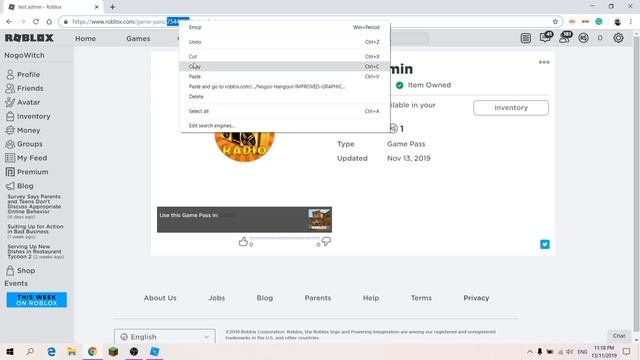Open File Explorer from the taskbar
This screenshot has width=640, height=360.
tap(72, 351)
